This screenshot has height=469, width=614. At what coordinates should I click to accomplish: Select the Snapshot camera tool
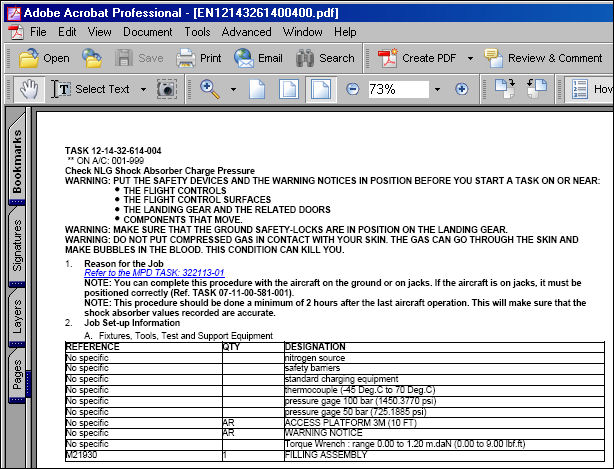[167, 89]
